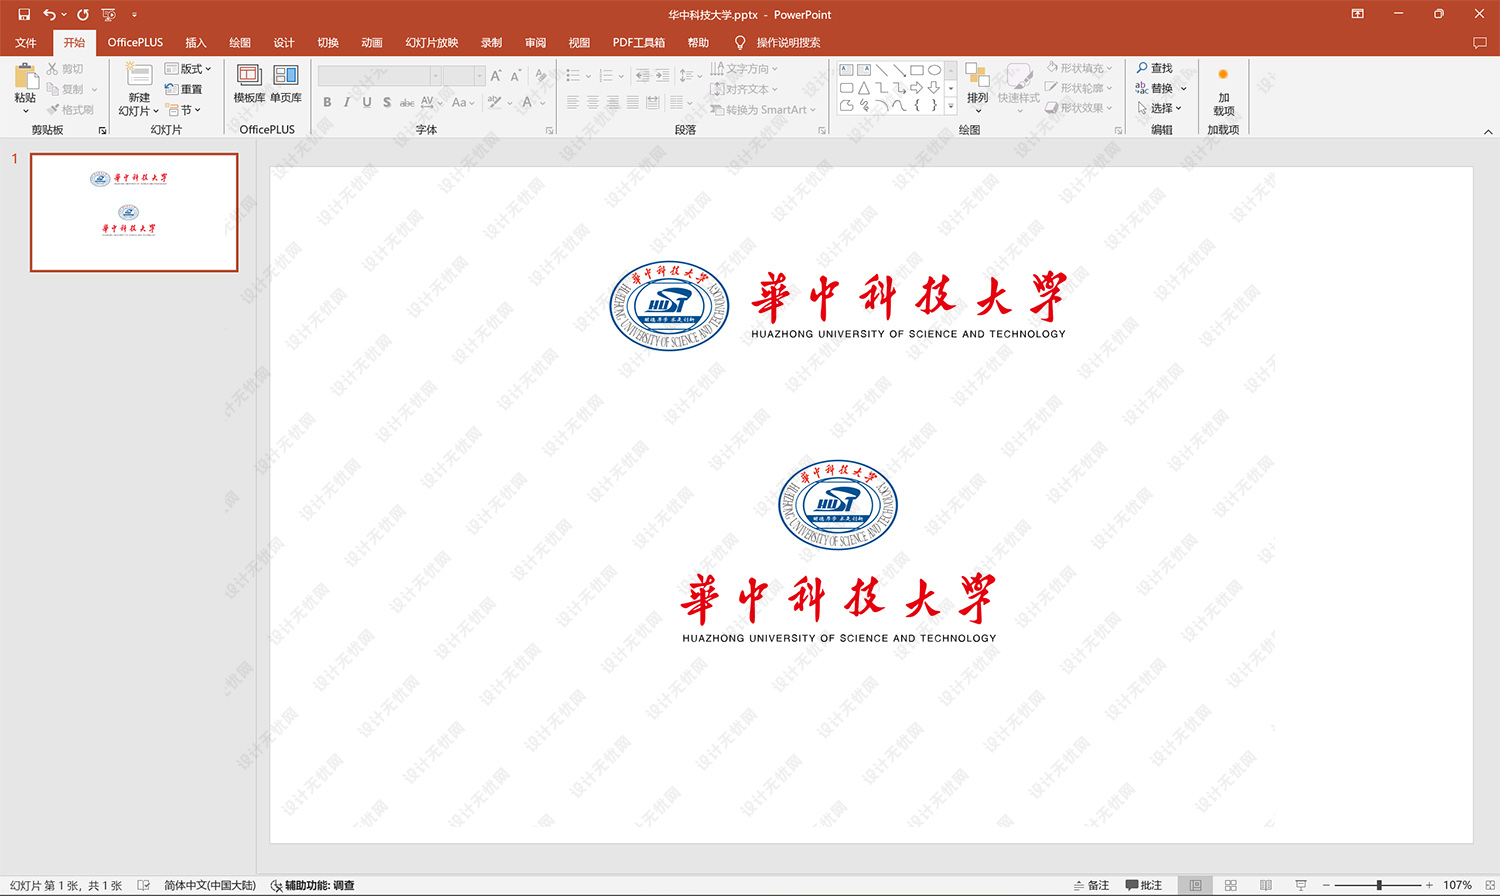Select the rectangle shape in shapes gallery
The width and height of the screenshot is (1500, 896).
916,70
